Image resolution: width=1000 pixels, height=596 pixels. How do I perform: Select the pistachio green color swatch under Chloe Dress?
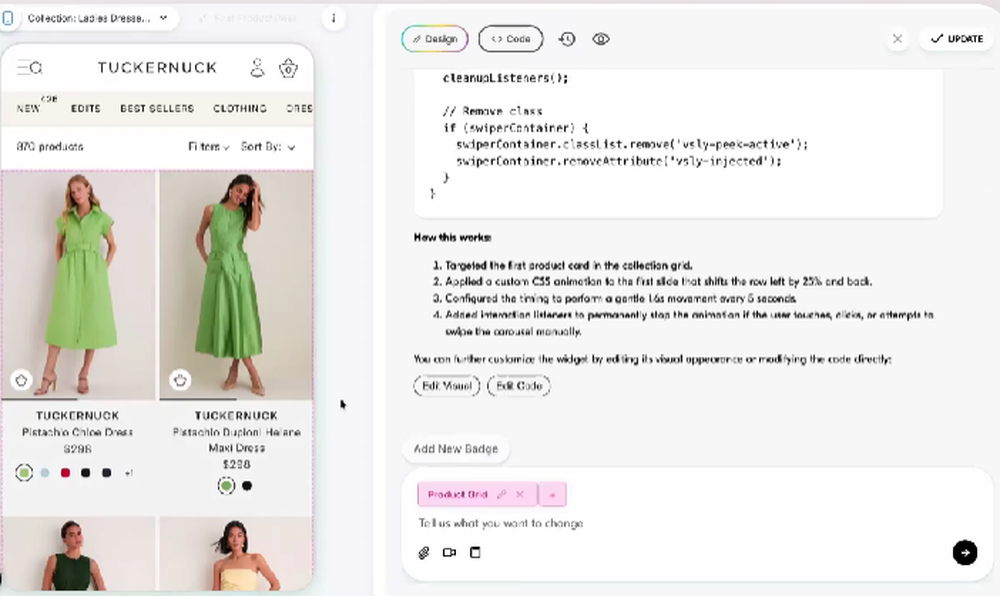(24, 471)
